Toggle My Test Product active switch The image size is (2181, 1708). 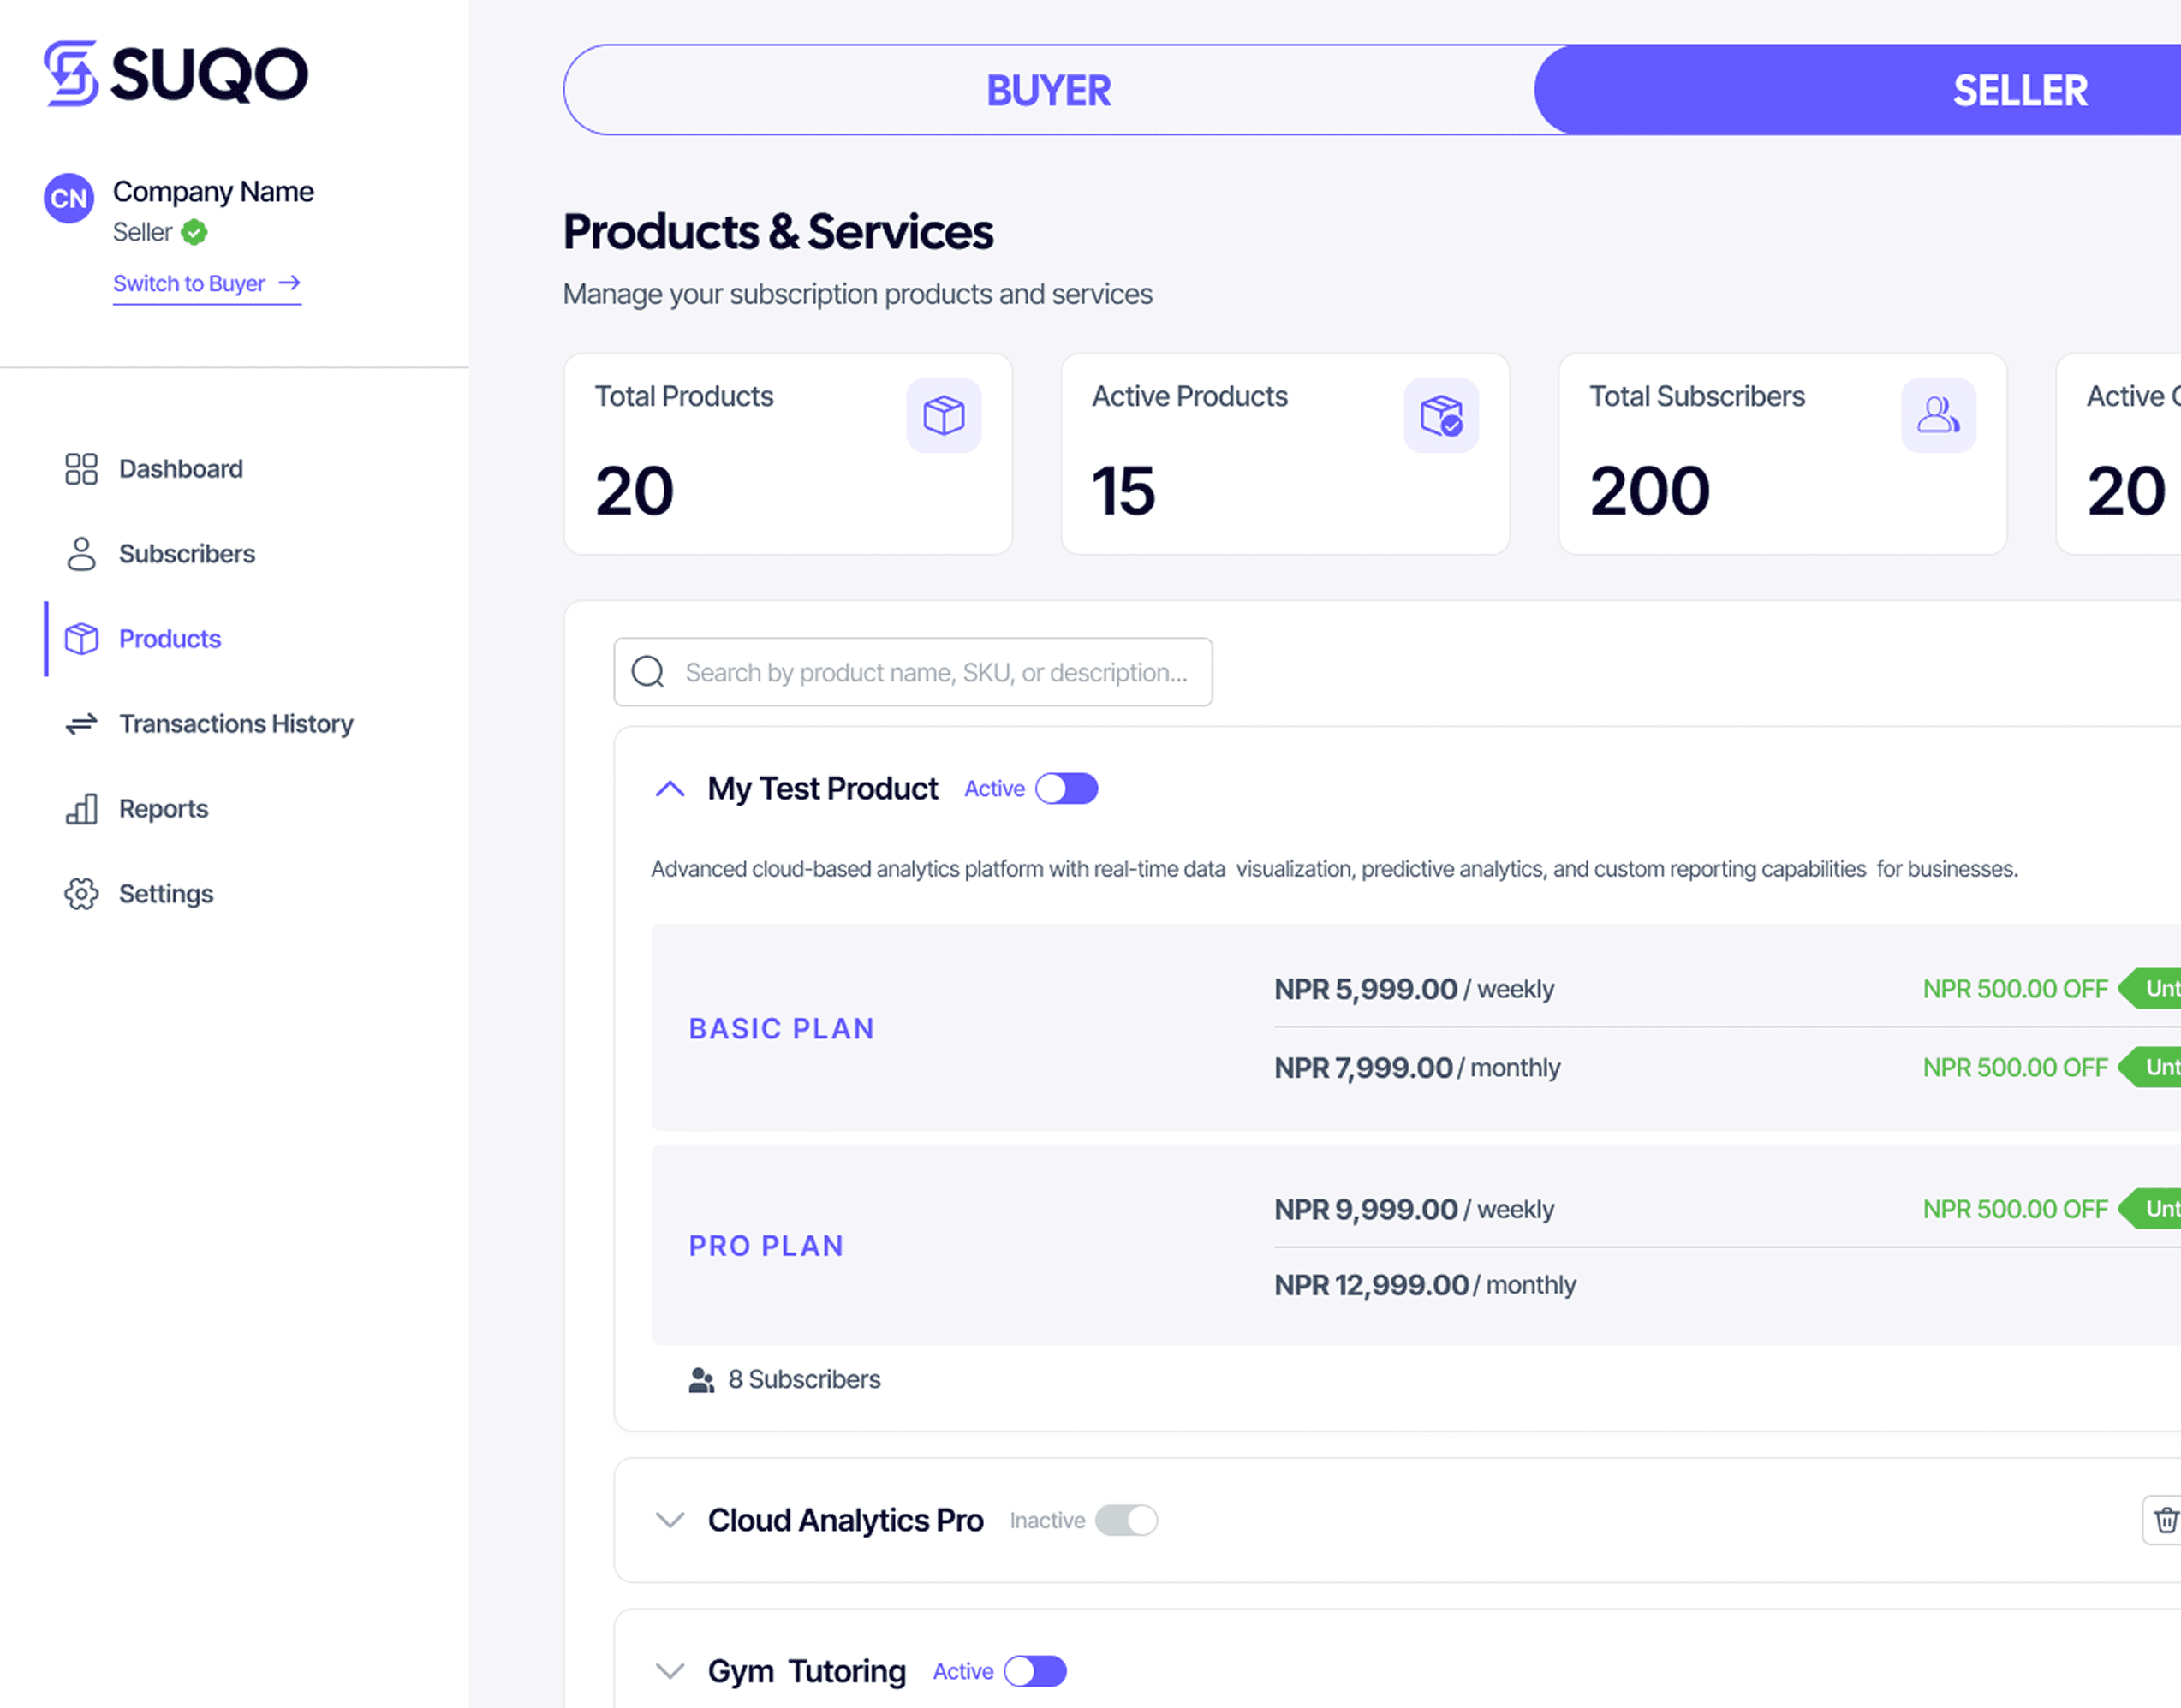(x=1067, y=789)
